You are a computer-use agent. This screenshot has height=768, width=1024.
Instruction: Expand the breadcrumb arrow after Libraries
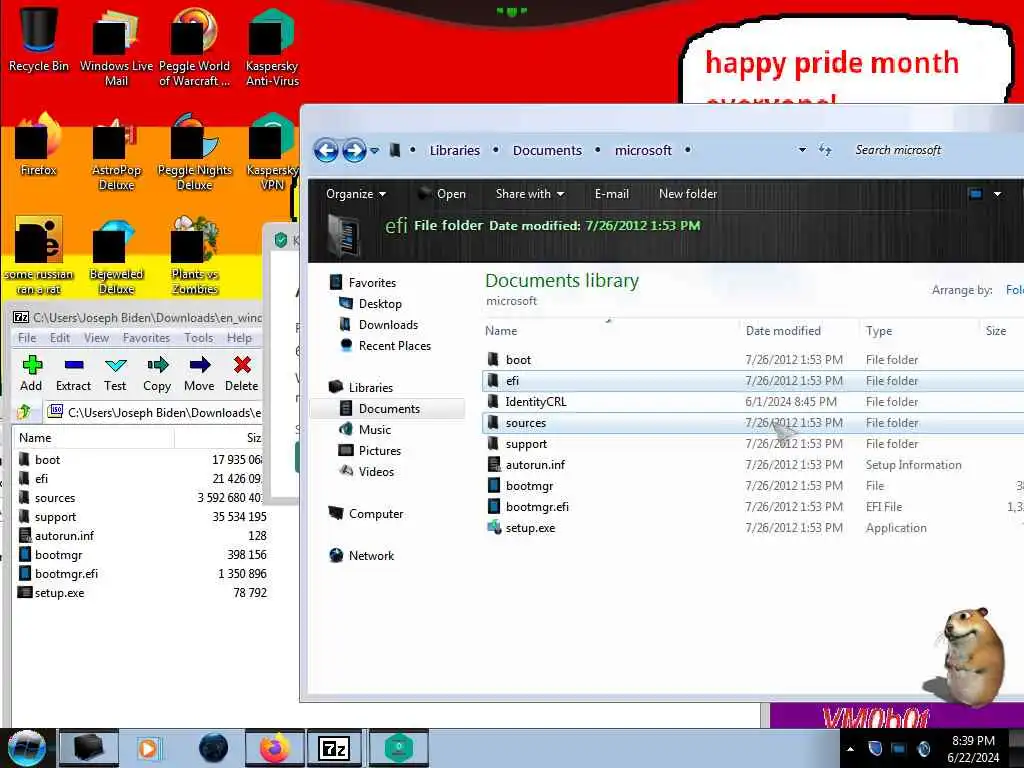point(496,150)
